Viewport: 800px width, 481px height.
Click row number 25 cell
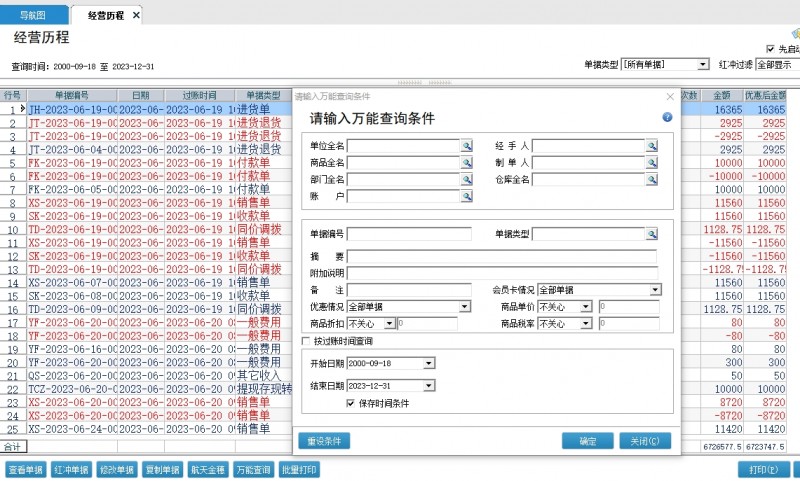click(x=13, y=429)
